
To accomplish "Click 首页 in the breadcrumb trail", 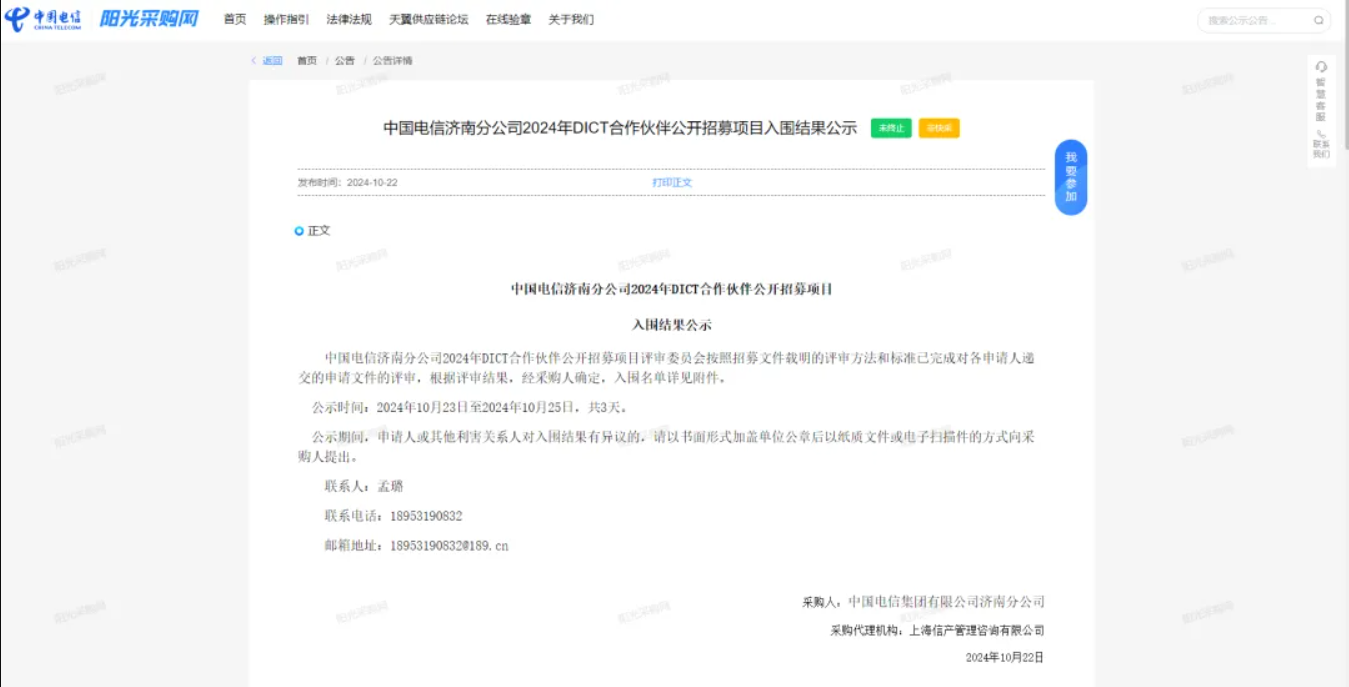I will pos(307,61).
